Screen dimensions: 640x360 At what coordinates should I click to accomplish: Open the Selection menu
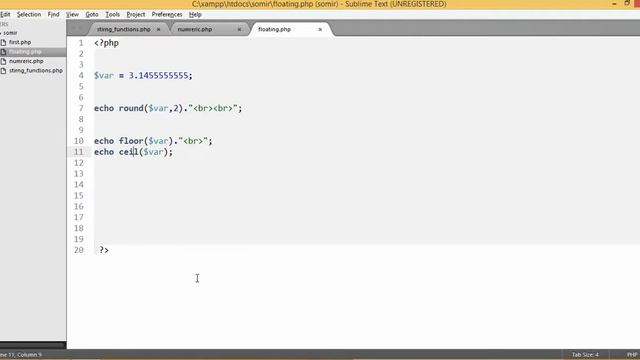point(29,14)
